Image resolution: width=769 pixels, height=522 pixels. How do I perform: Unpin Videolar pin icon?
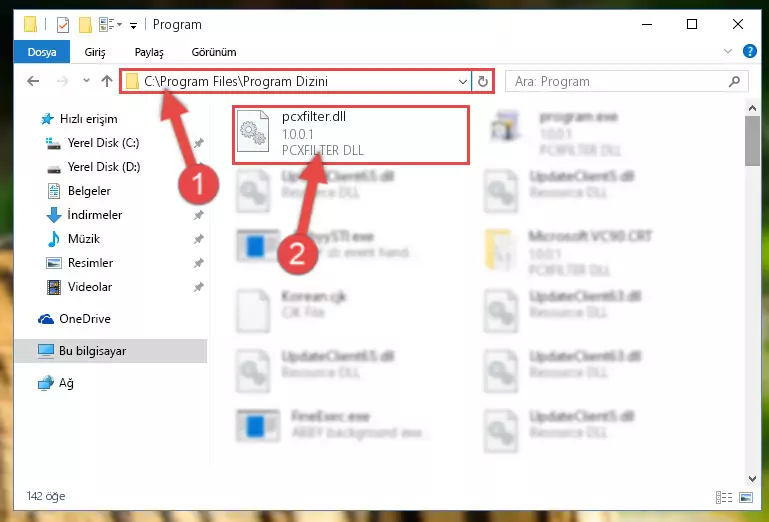click(198, 287)
